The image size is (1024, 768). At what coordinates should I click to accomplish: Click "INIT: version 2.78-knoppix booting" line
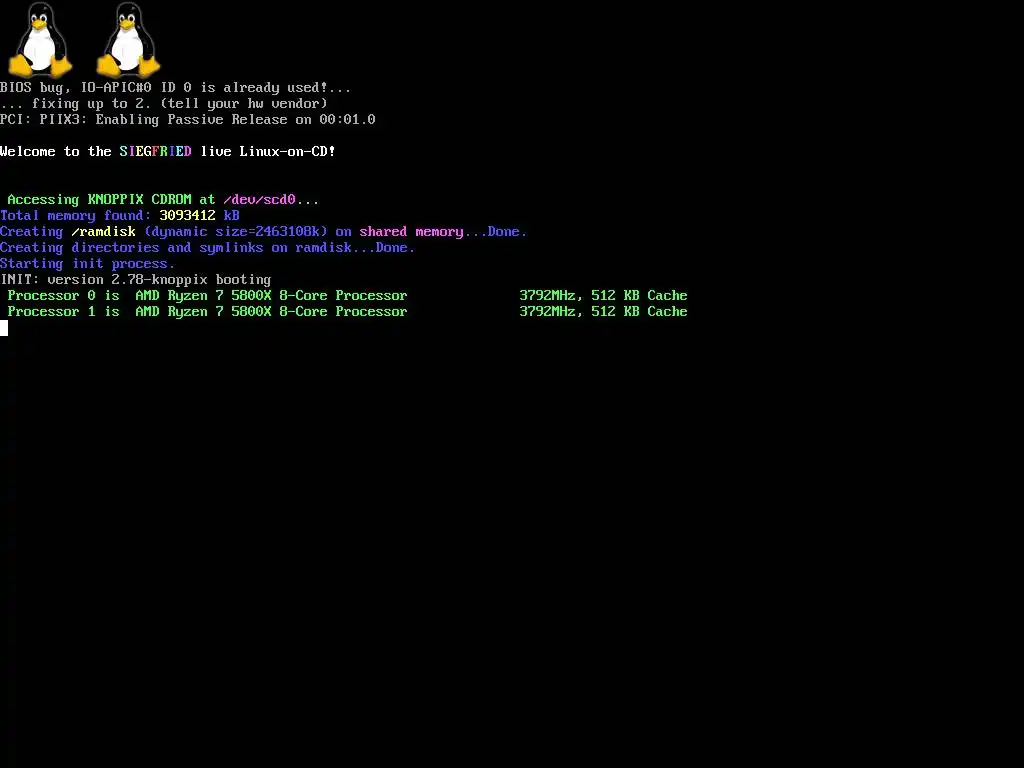(136, 280)
